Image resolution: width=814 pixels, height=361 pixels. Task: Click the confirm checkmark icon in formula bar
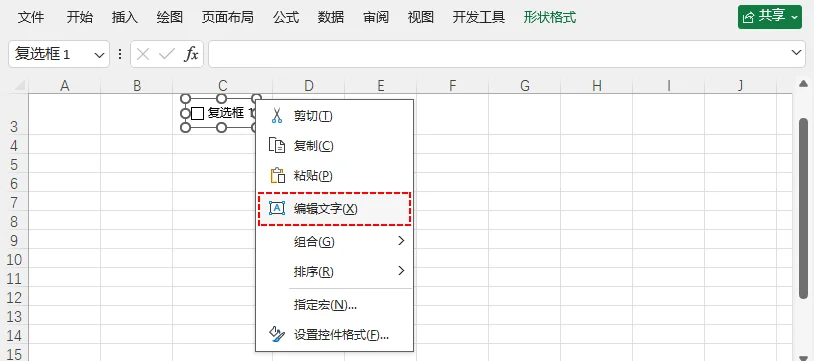[x=167, y=54]
